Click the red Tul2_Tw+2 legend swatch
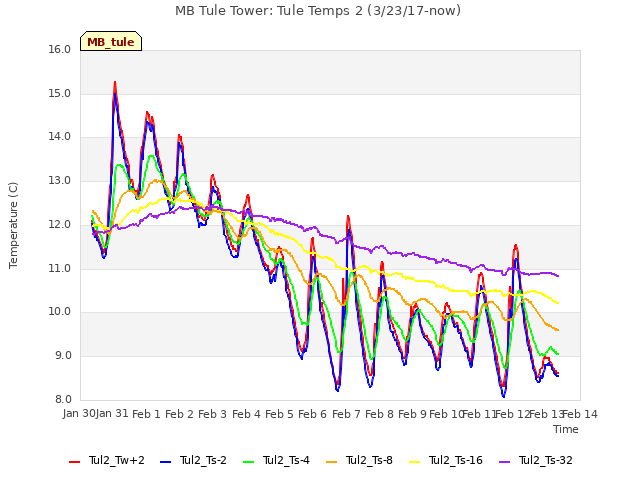 (x=74, y=462)
